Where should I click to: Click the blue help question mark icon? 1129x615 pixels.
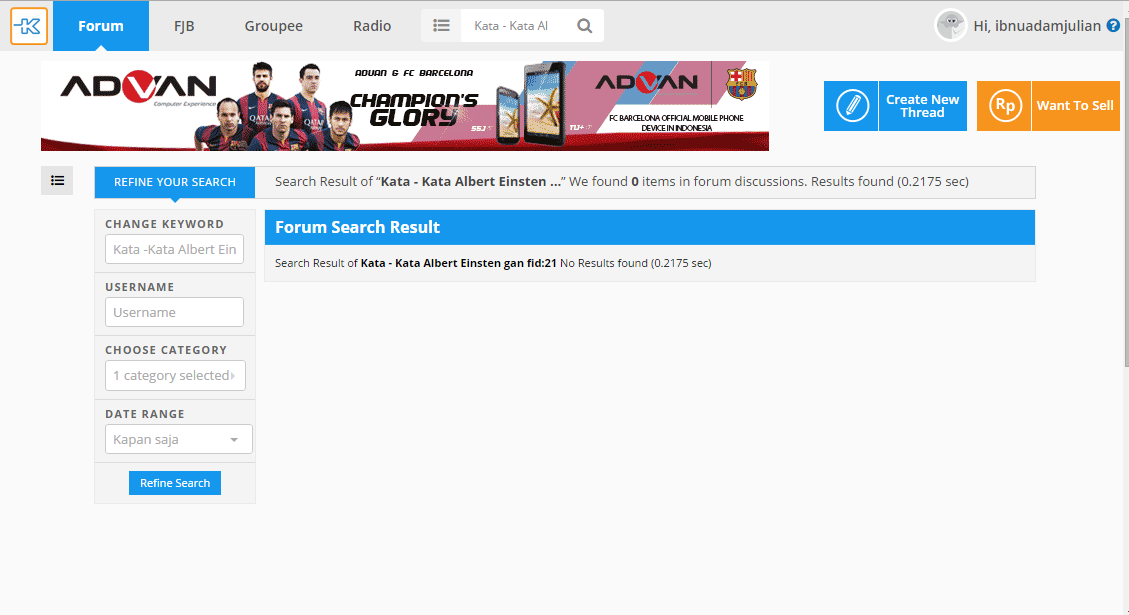1113,26
